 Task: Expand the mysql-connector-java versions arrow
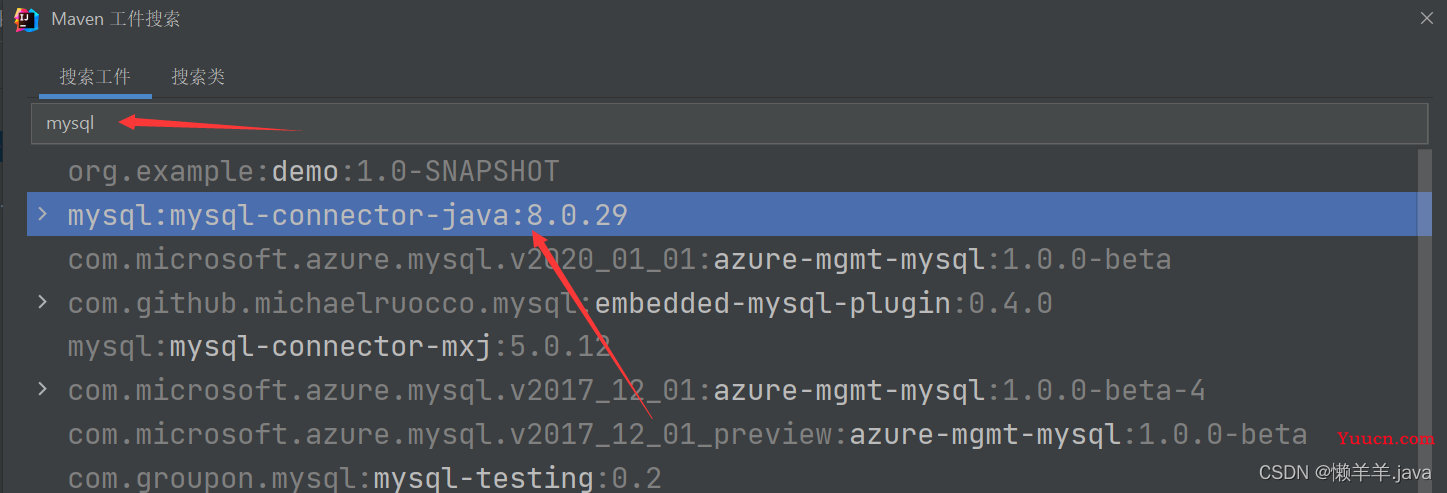(42, 214)
